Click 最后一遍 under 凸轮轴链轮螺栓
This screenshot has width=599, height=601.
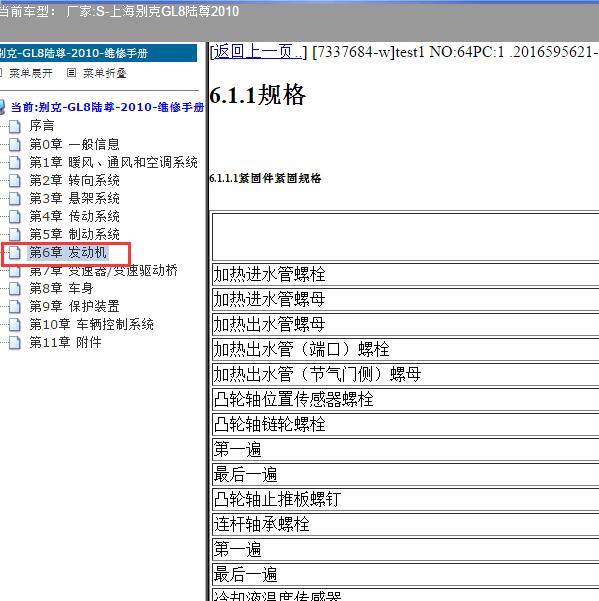[405, 475]
